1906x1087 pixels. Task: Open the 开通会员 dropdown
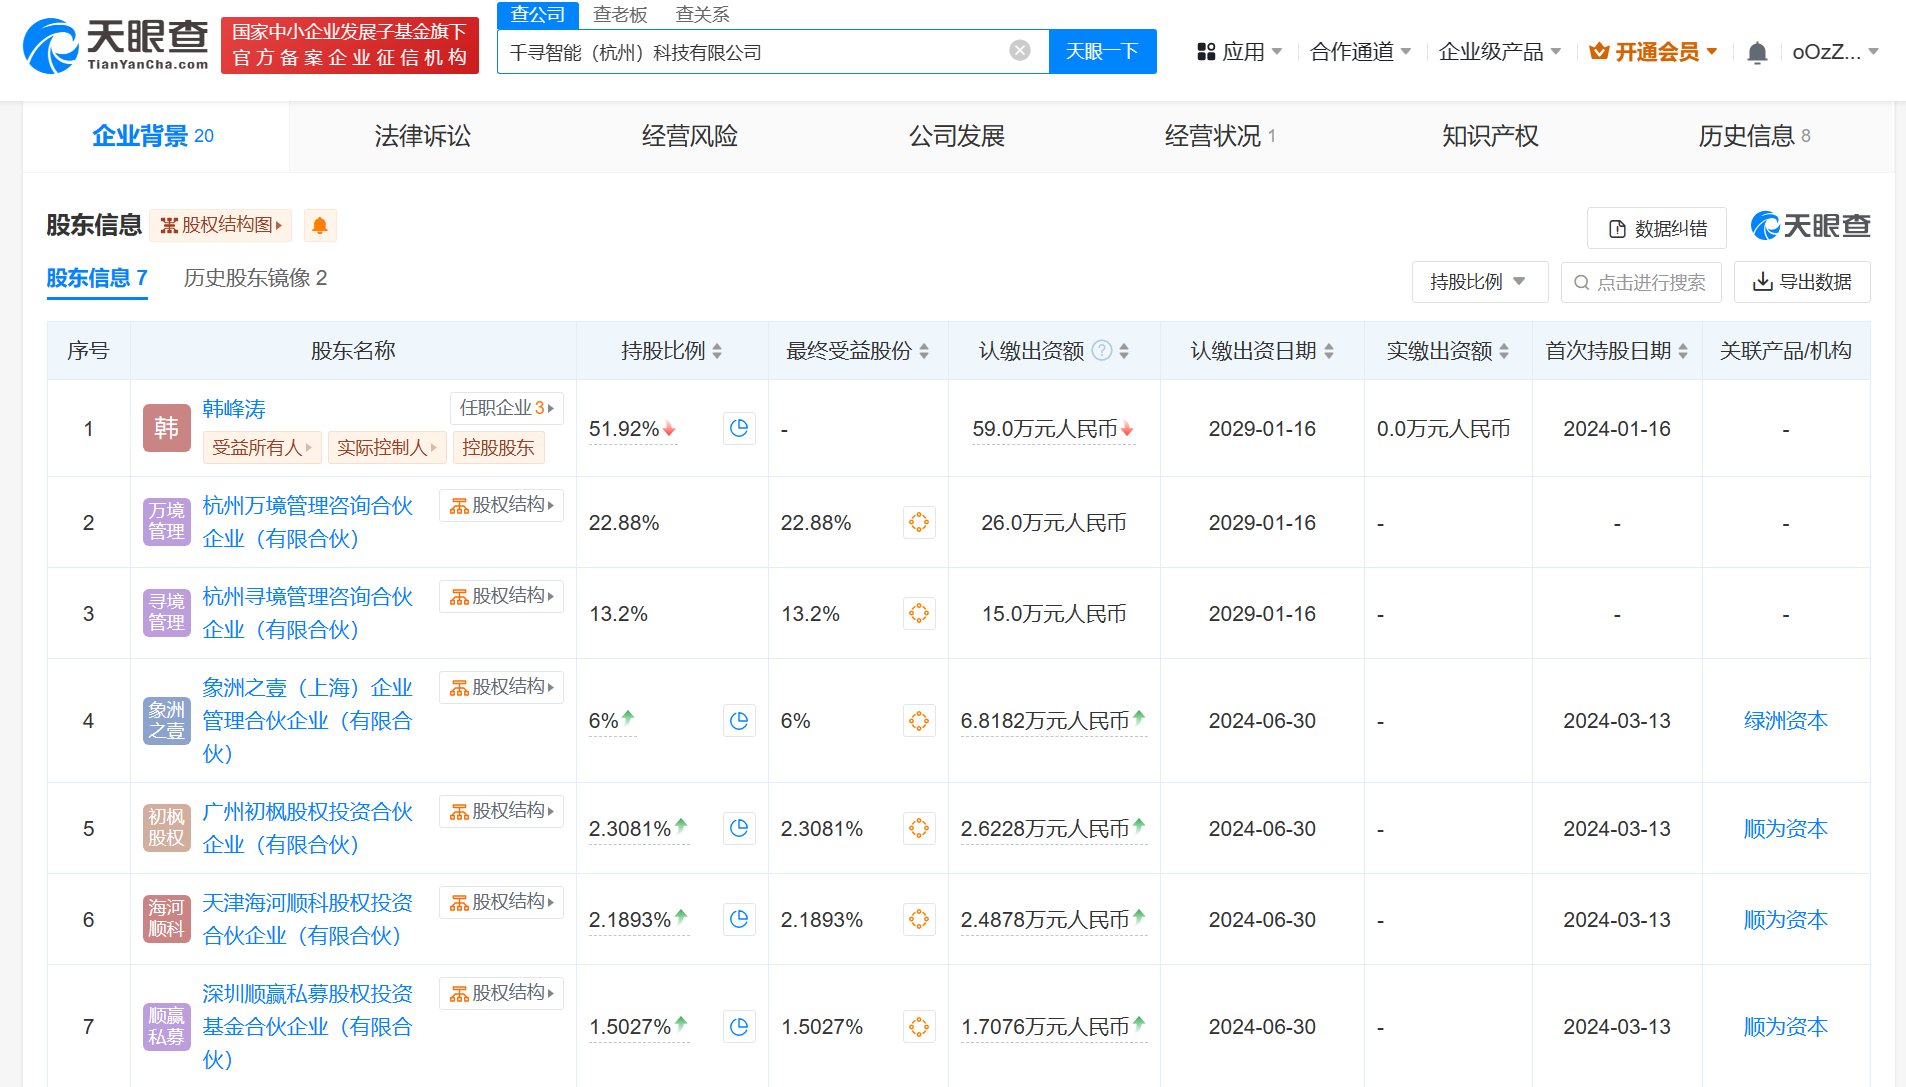[x=1653, y=52]
